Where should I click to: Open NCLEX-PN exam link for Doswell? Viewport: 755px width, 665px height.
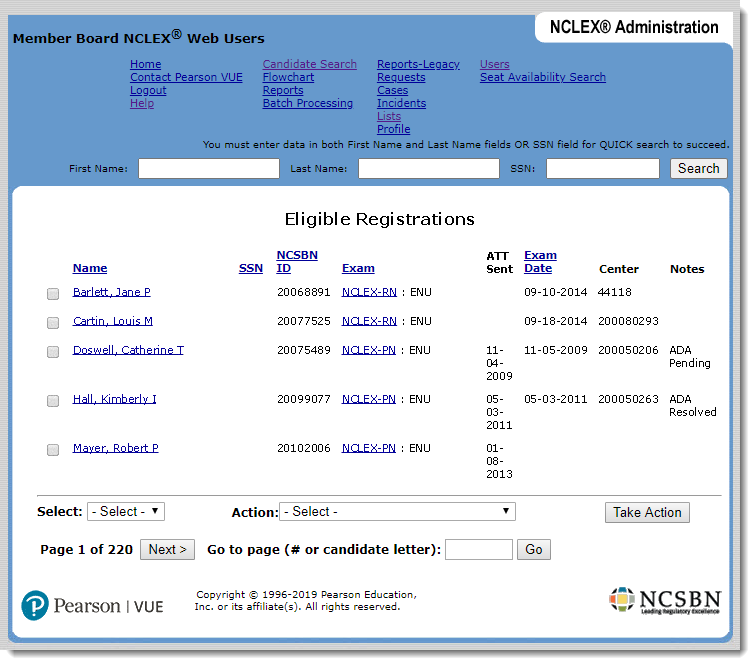click(368, 350)
